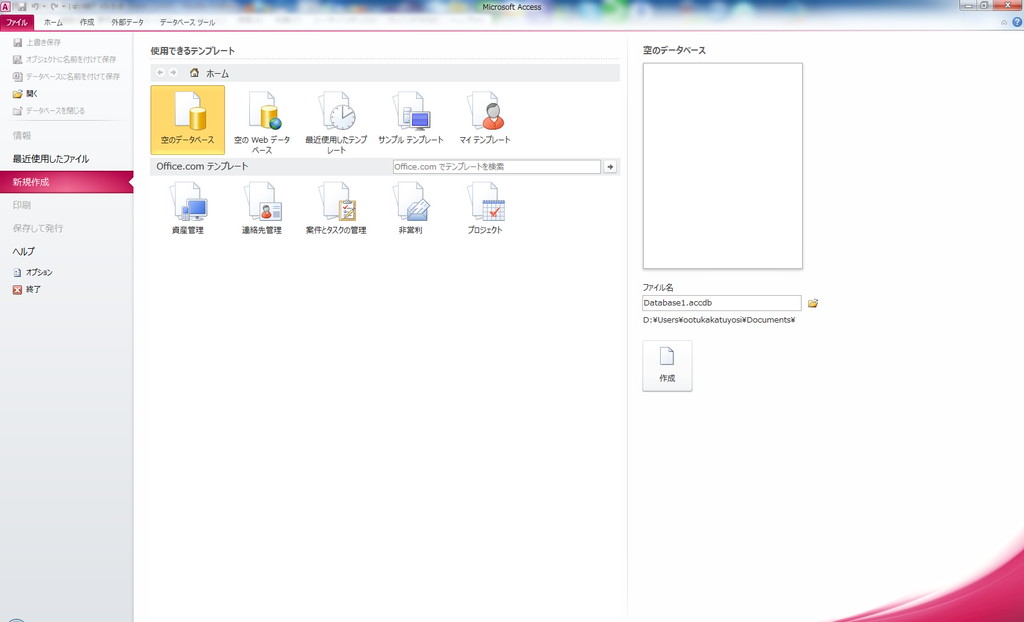The image size is (1024, 622).
Task: Select the 非営利 nonprofit template
Action: click(411, 208)
